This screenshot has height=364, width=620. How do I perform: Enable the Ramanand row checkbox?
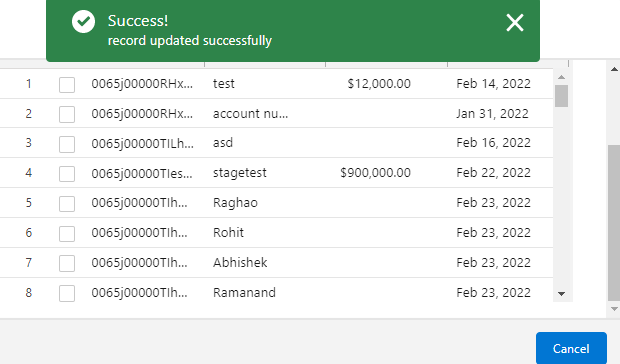point(67,293)
